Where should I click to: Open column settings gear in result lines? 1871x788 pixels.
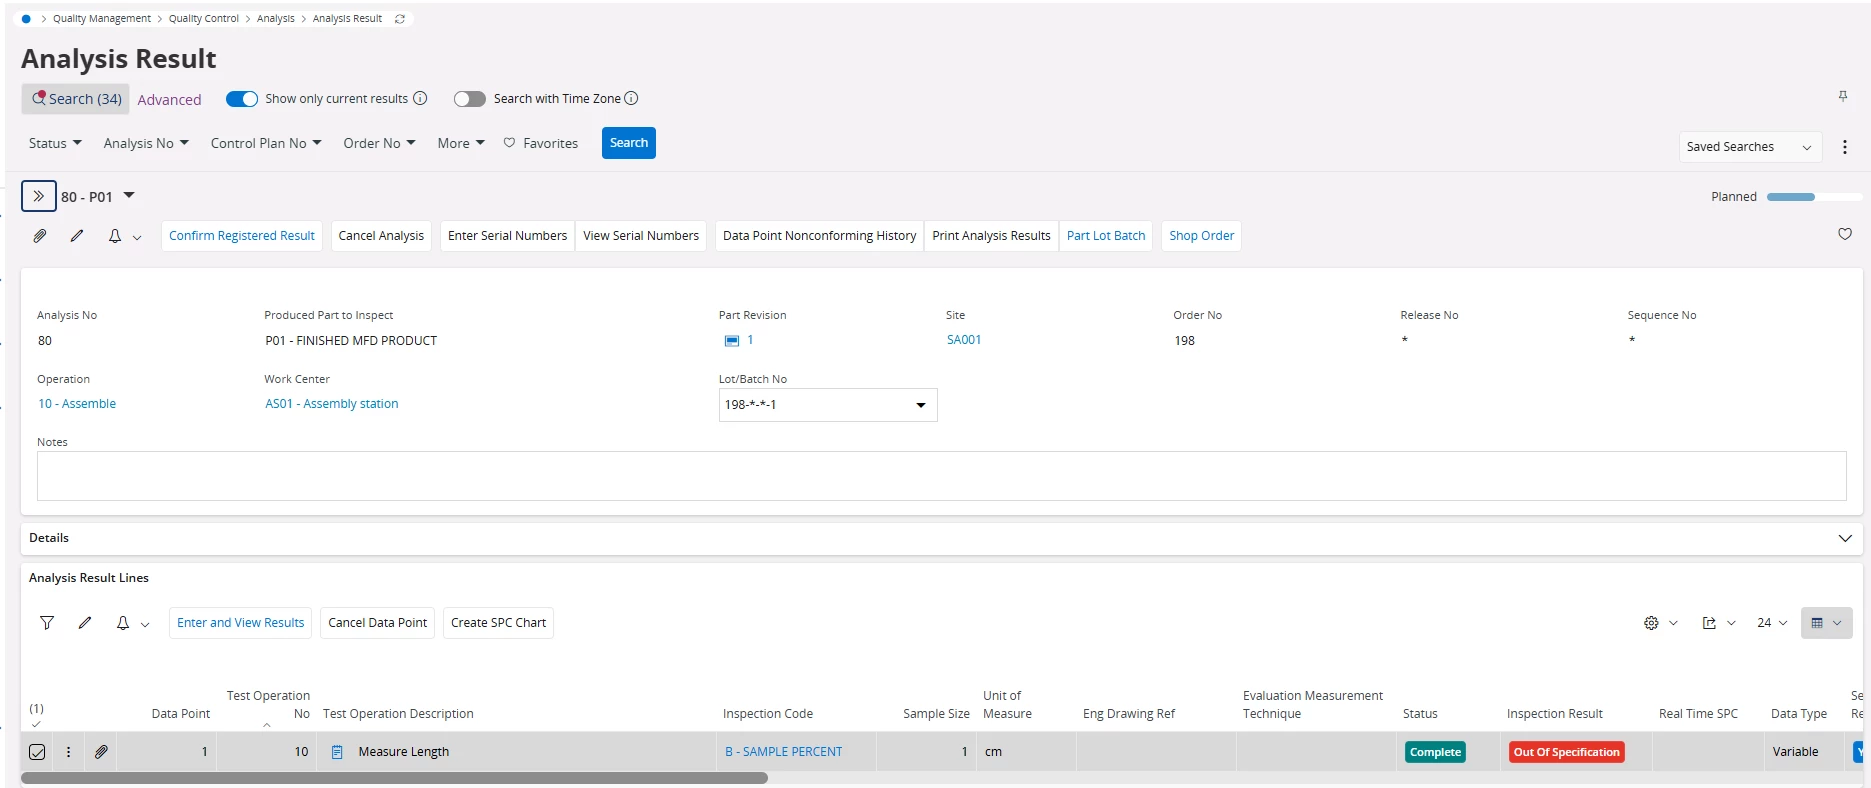(x=1651, y=623)
